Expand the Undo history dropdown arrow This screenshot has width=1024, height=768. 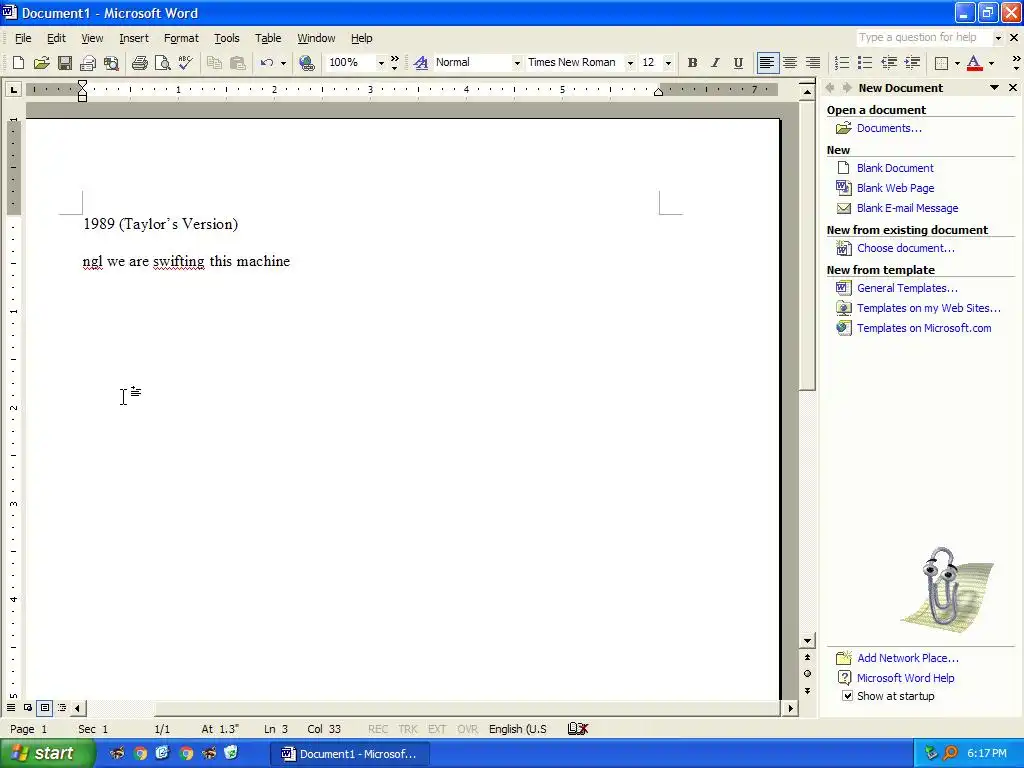click(x=283, y=63)
